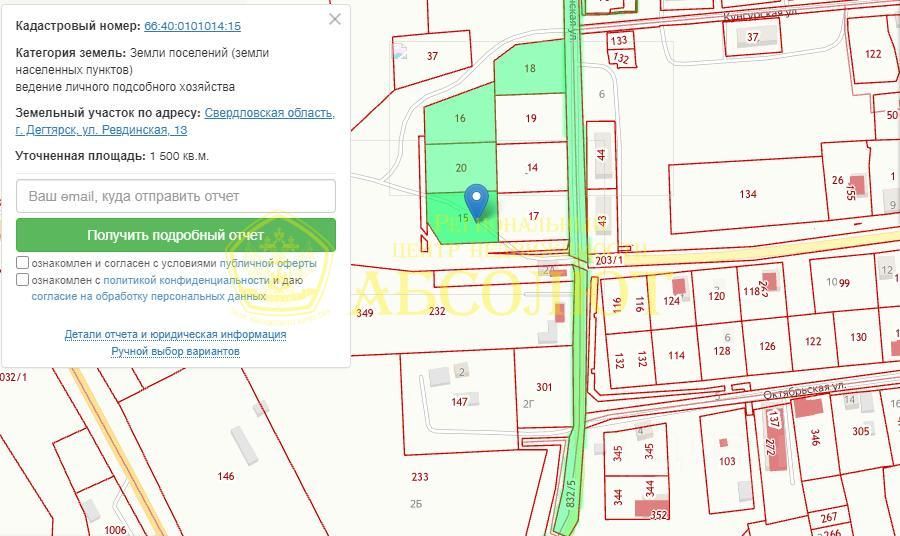The width and height of the screenshot is (900, 536).
Task: Select parcel 301 on the map
Action: [544, 387]
